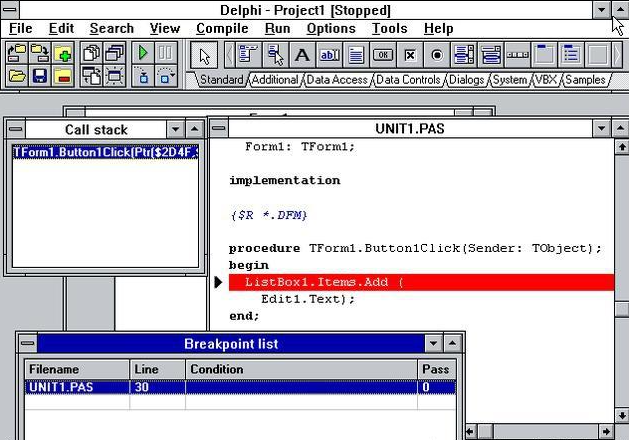Open the Call stack window control menu
This screenshot has width=629, height=440.
click(x=14, y=129)
